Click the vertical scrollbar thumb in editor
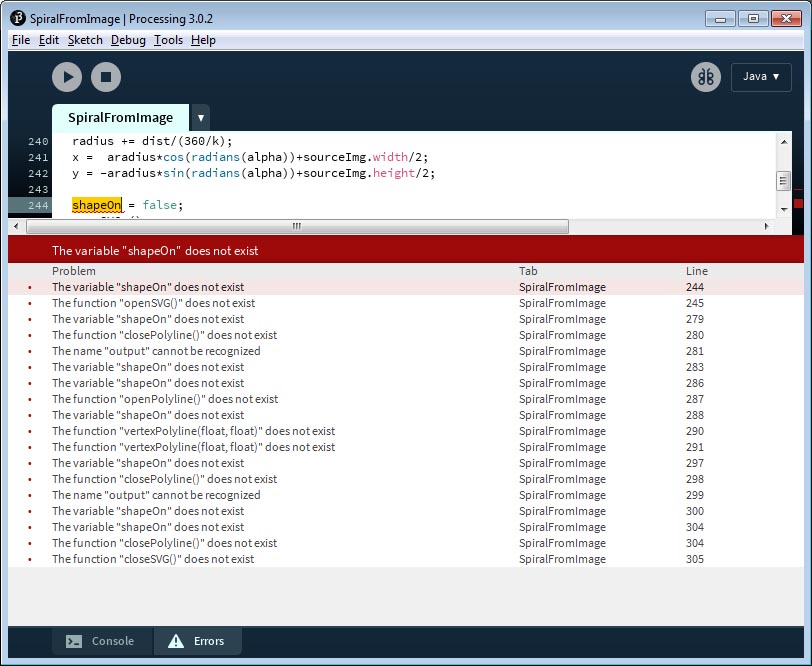 (x=784, y=181)
